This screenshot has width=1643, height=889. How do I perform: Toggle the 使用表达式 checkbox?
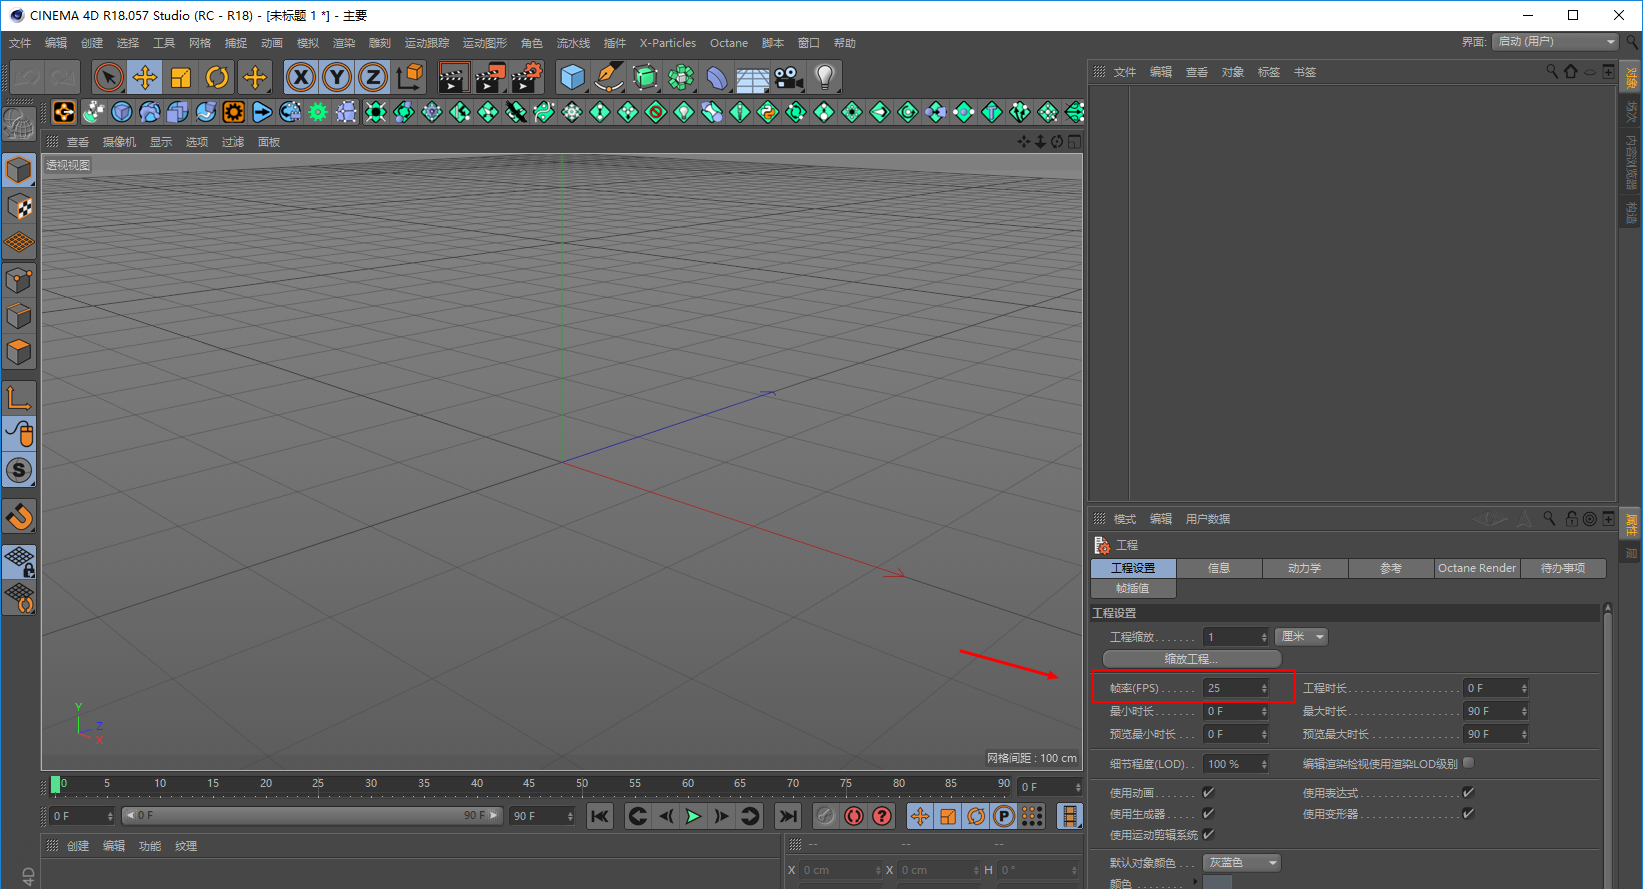click(x=1468, y=792)
